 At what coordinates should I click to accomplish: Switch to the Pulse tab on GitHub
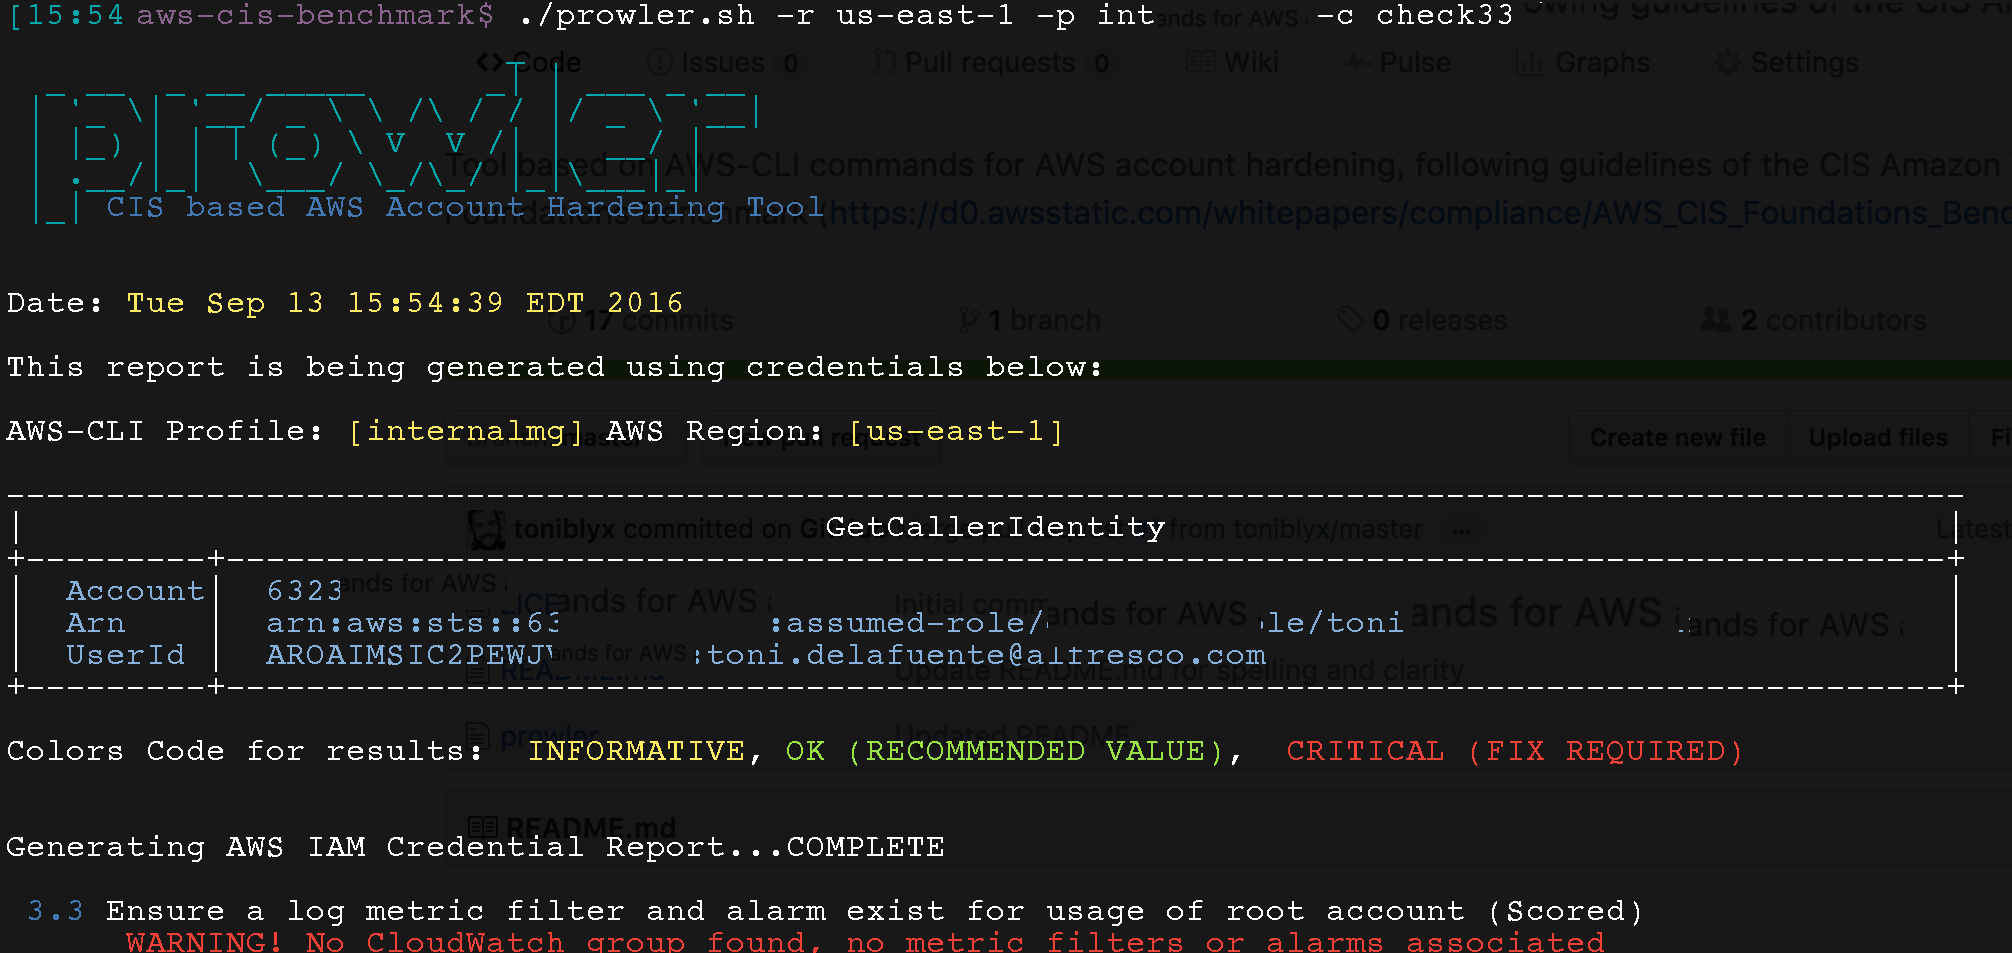tap(1398, 63)
